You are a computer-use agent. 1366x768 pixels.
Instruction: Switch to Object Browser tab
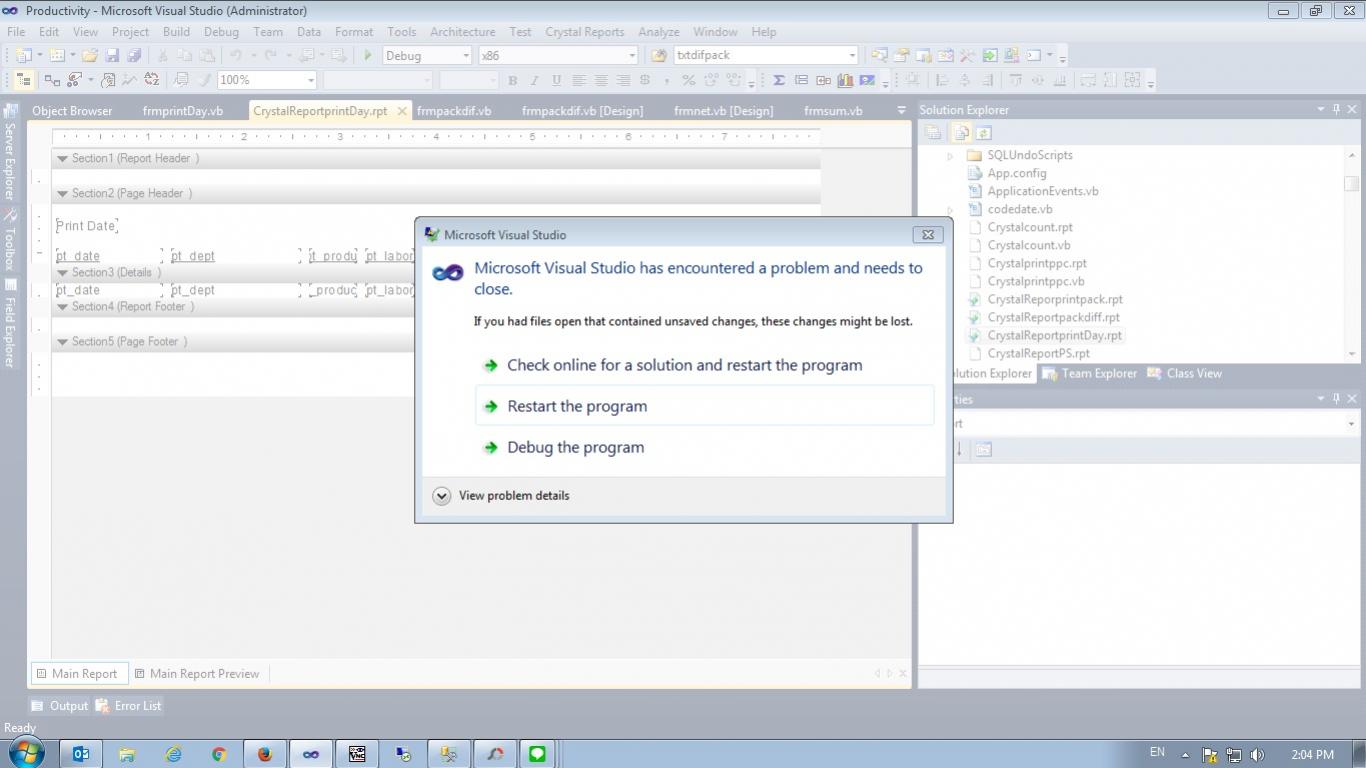pyautogui.click(x=72, y=111)
